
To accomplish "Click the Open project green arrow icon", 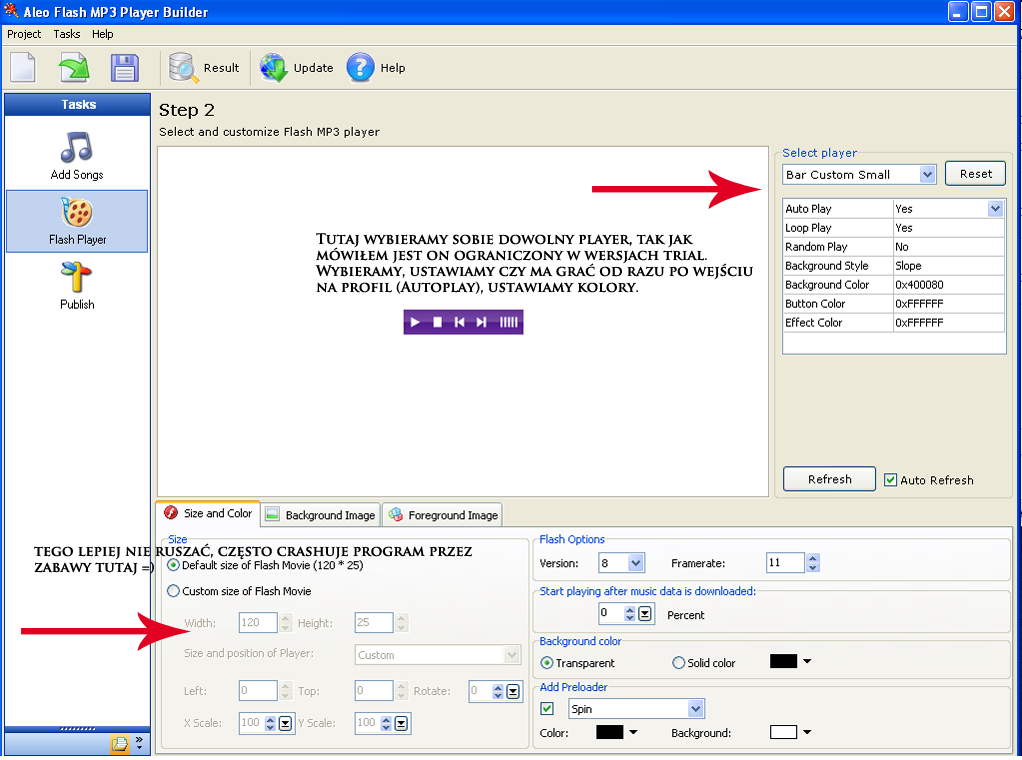I will 74,67.
